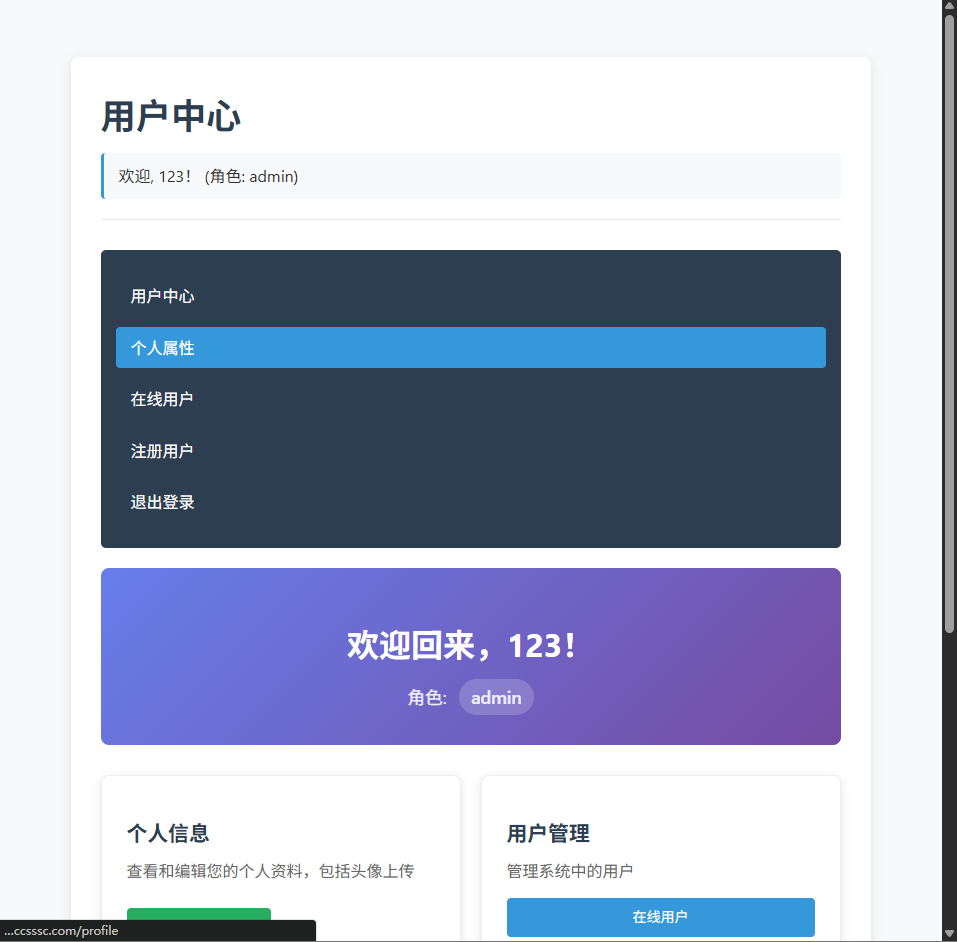
Task: Click the scrollbar down arrow
Action: pyautogui.click(x=949, y=934)
